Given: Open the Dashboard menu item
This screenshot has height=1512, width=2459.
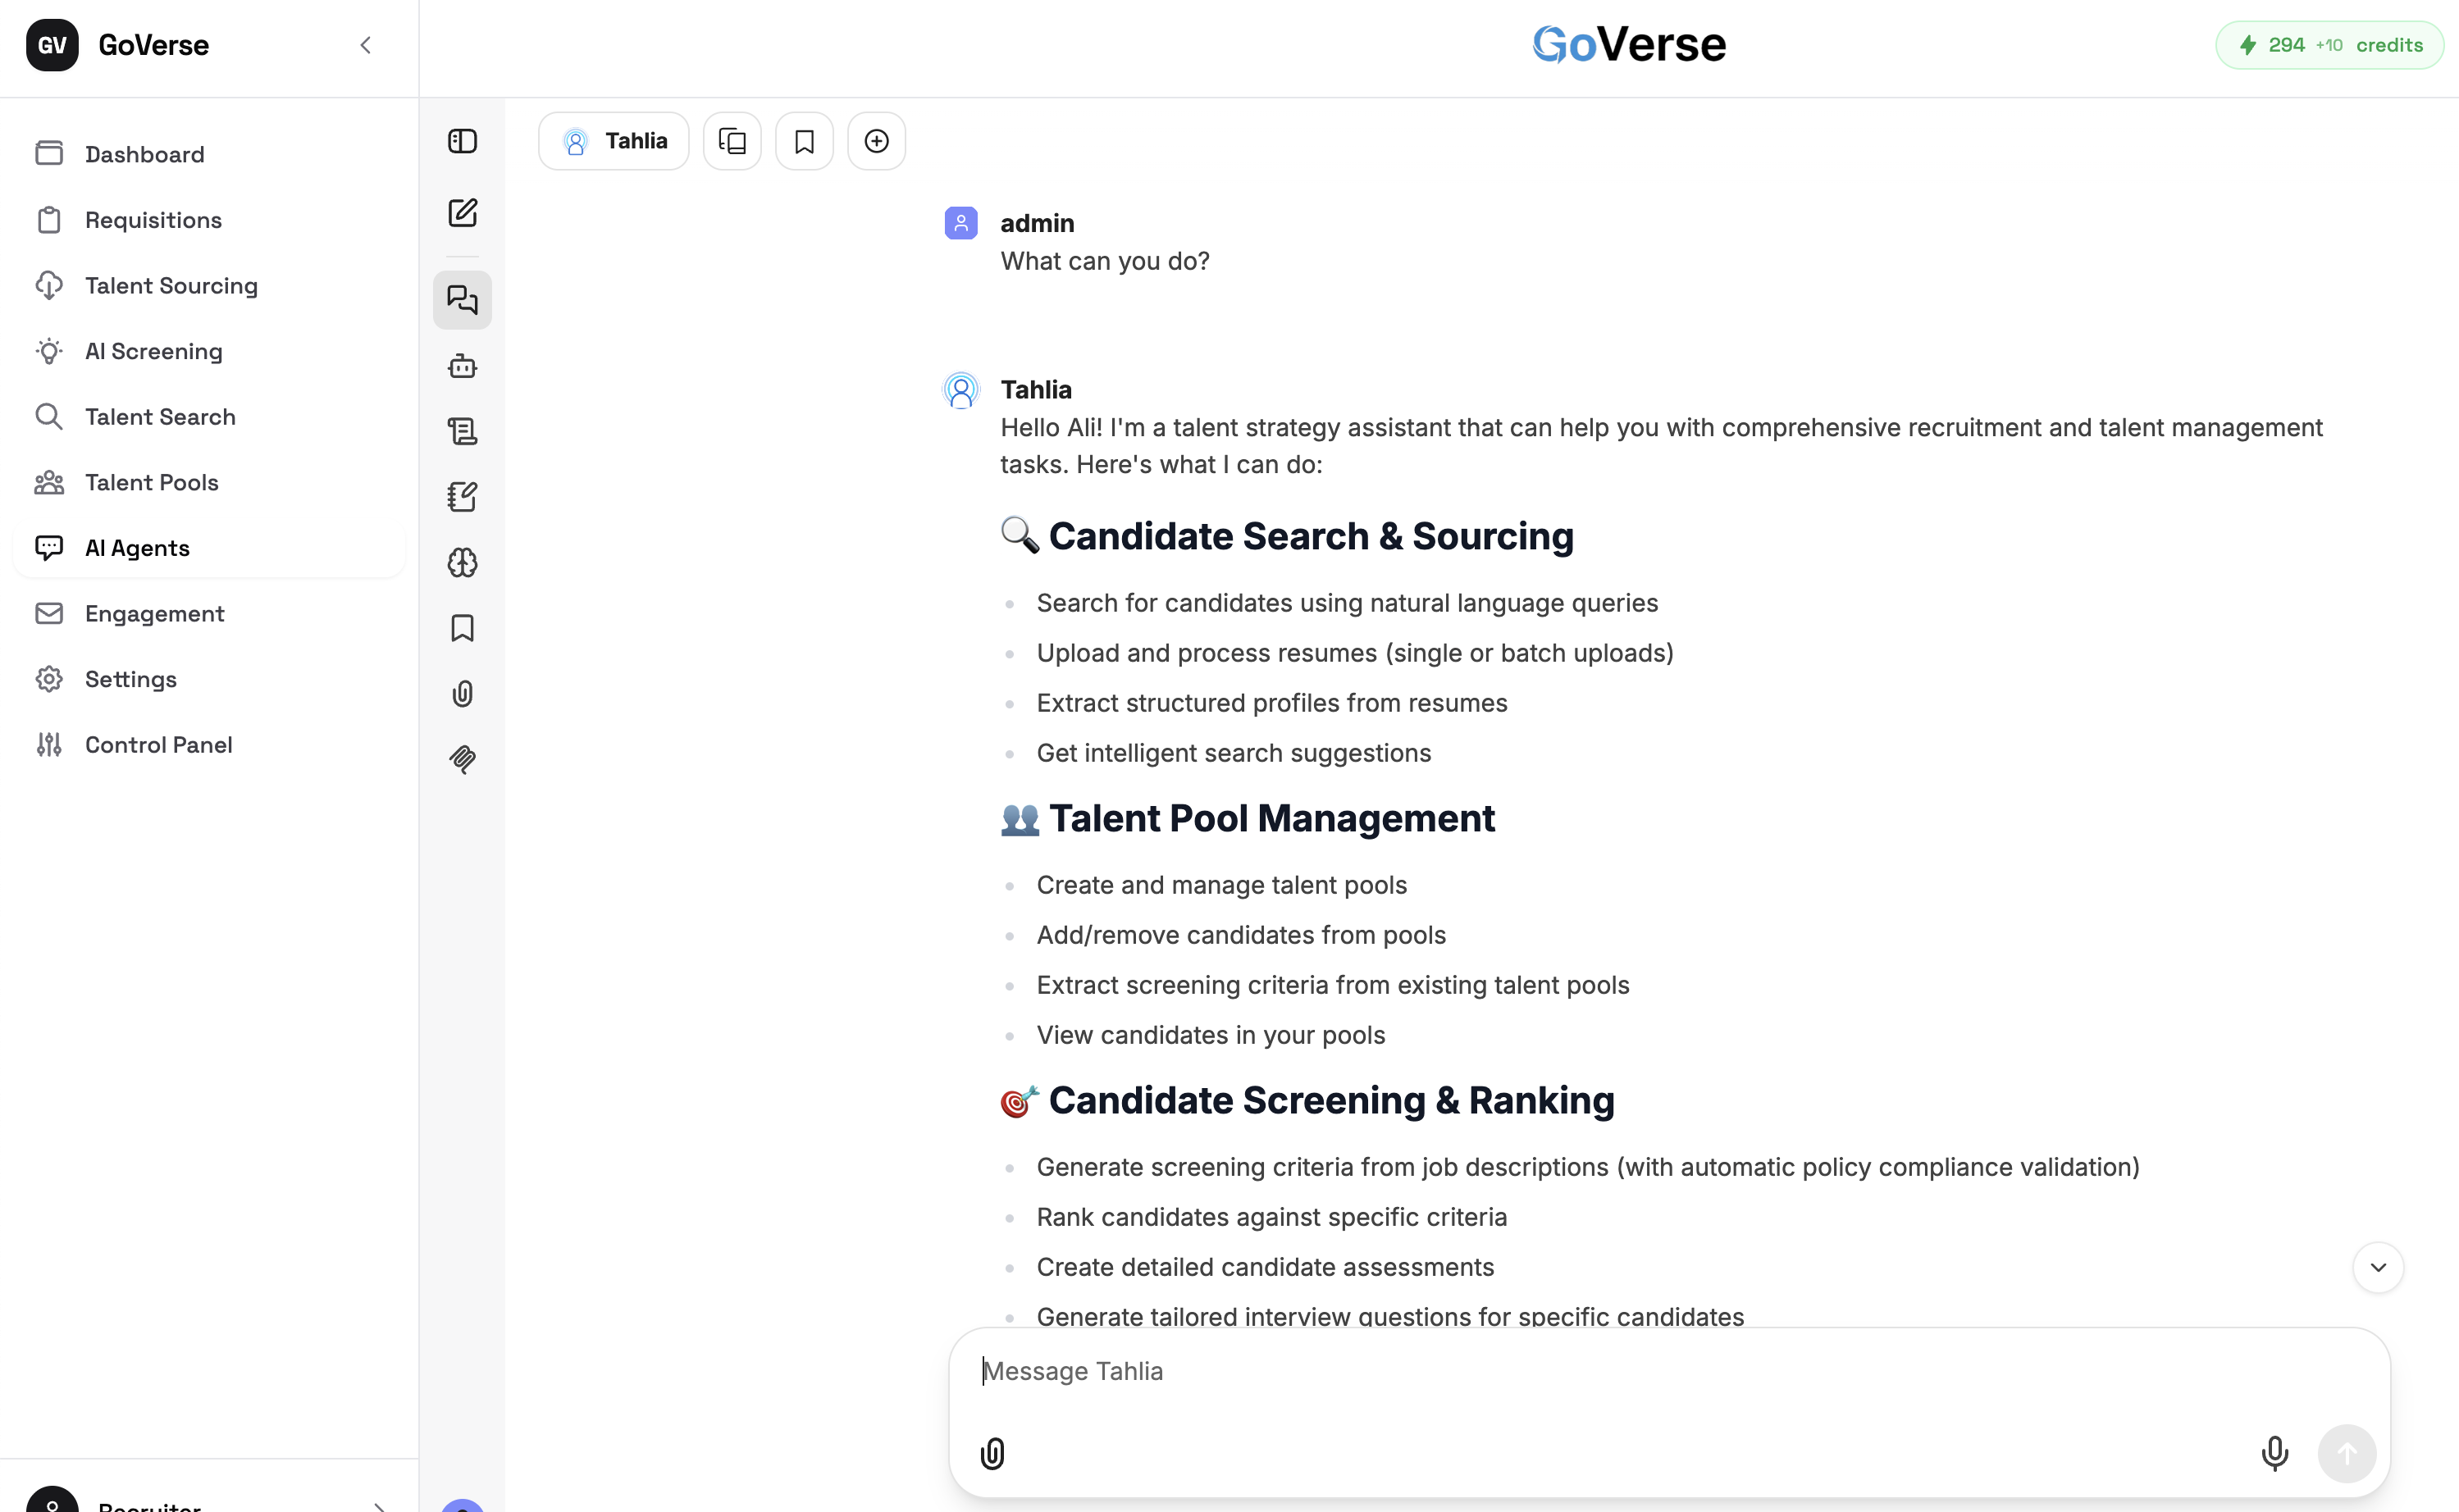Looking at the screenshot, I should [209, 154].
